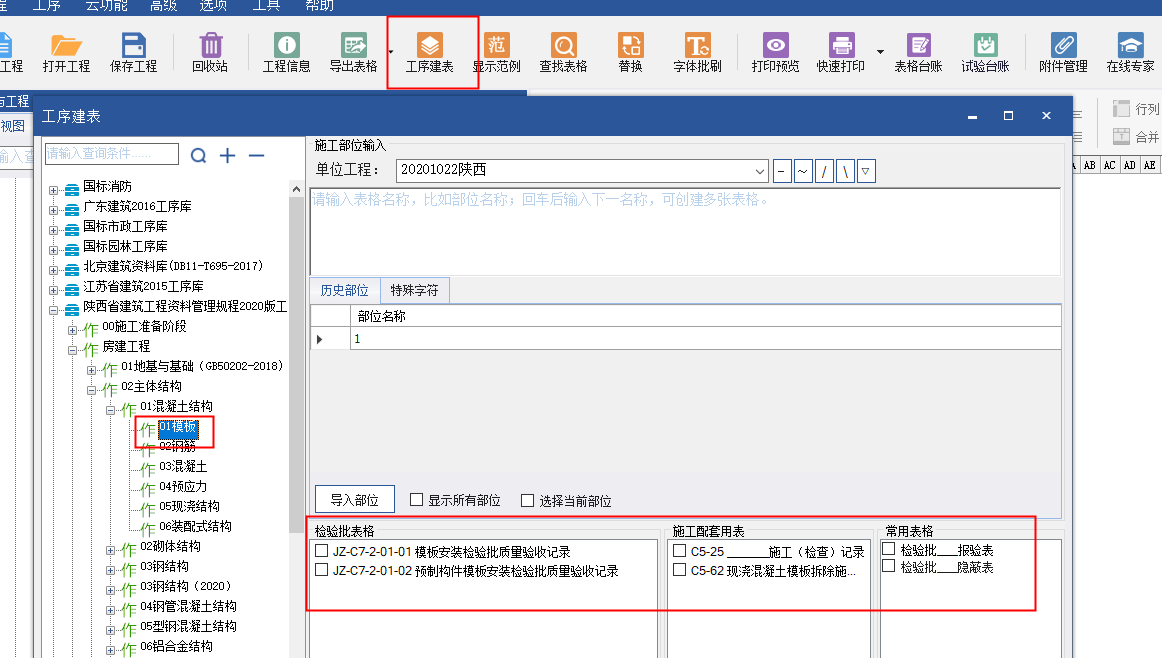Viewport: 1162px width, 658px height.
Task: Expand 国标市政工序库 node
Action: click(x=53, y=230)
